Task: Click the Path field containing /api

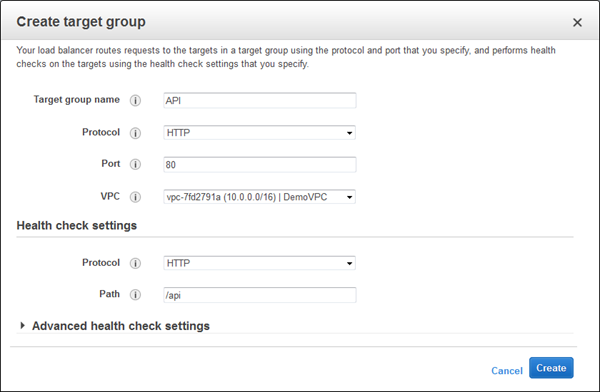Action: coord(260,295)
